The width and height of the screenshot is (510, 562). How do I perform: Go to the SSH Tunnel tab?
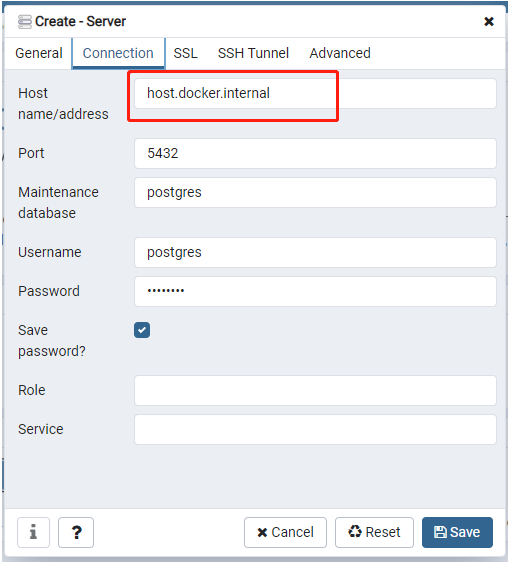point(253,53)
